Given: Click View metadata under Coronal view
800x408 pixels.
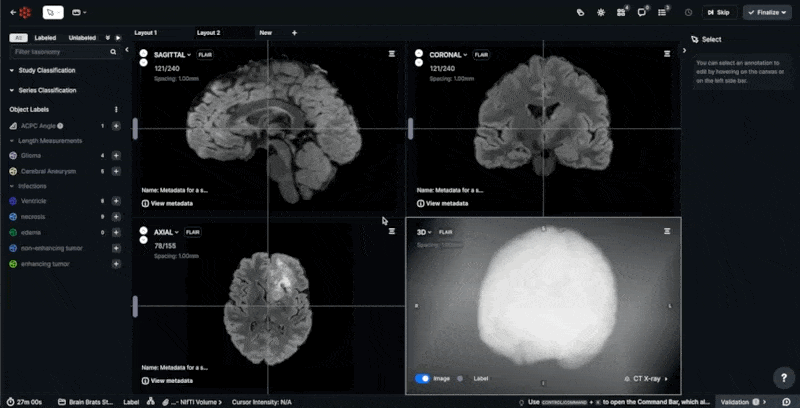Looking at the screenshot, I should pyautogui.click(x=447, y=203).
